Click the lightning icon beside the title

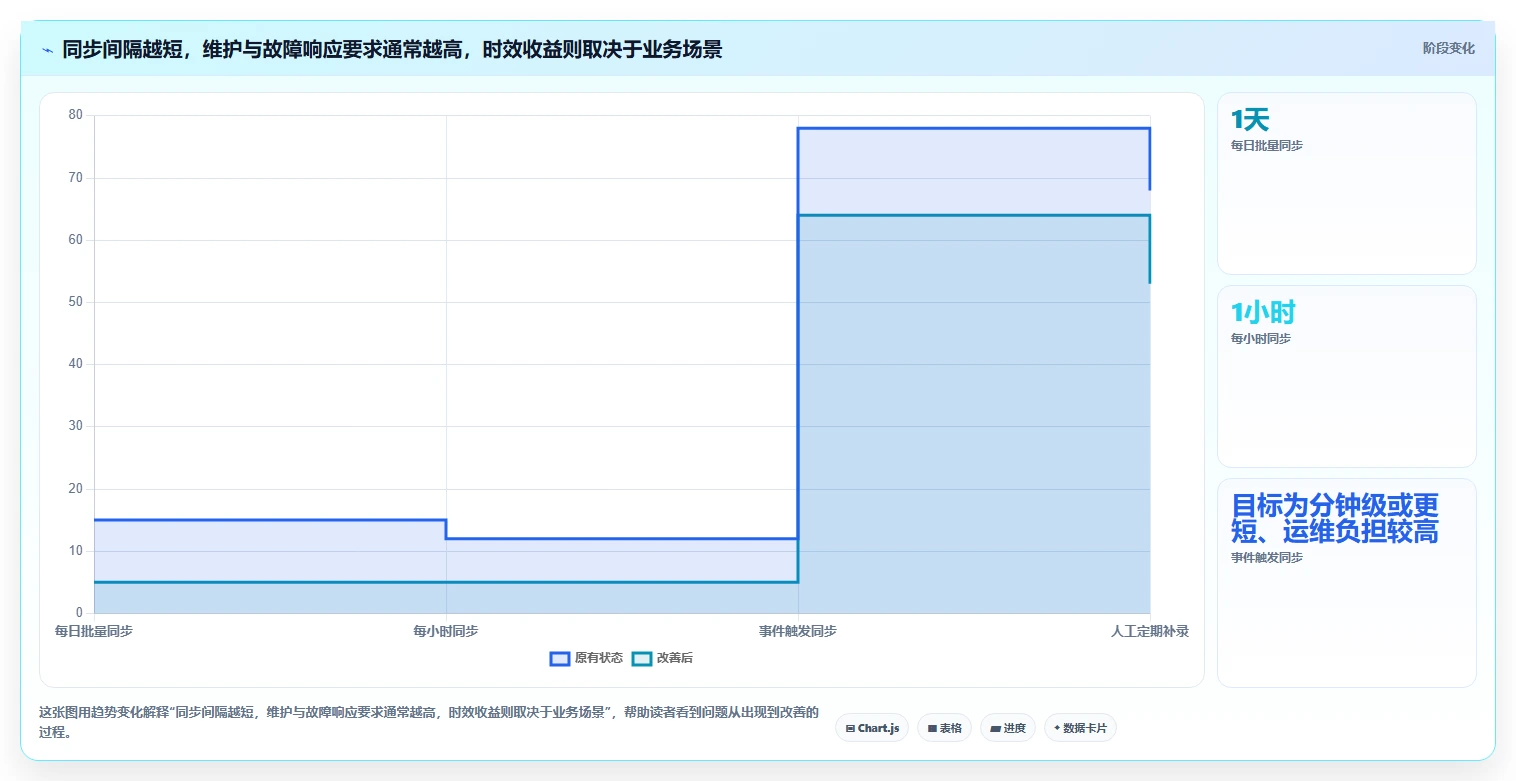47,50
